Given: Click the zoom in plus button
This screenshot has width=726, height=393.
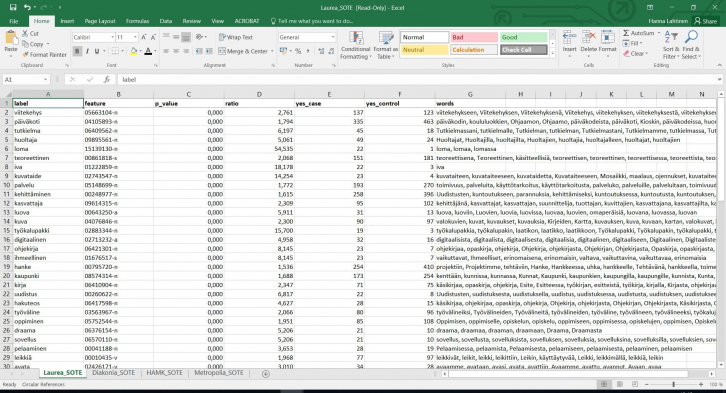Looking at the screenshot, I should coord(701,384).
